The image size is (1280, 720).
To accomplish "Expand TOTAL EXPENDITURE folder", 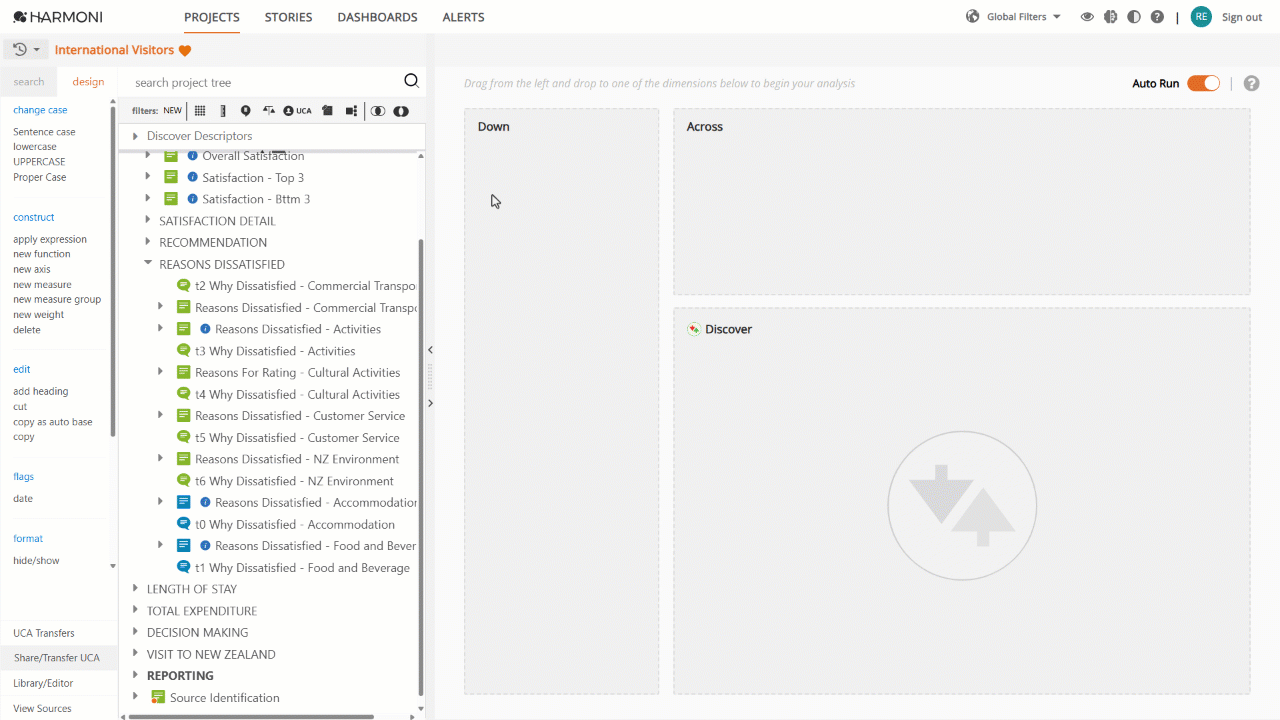I will [135, 611].
